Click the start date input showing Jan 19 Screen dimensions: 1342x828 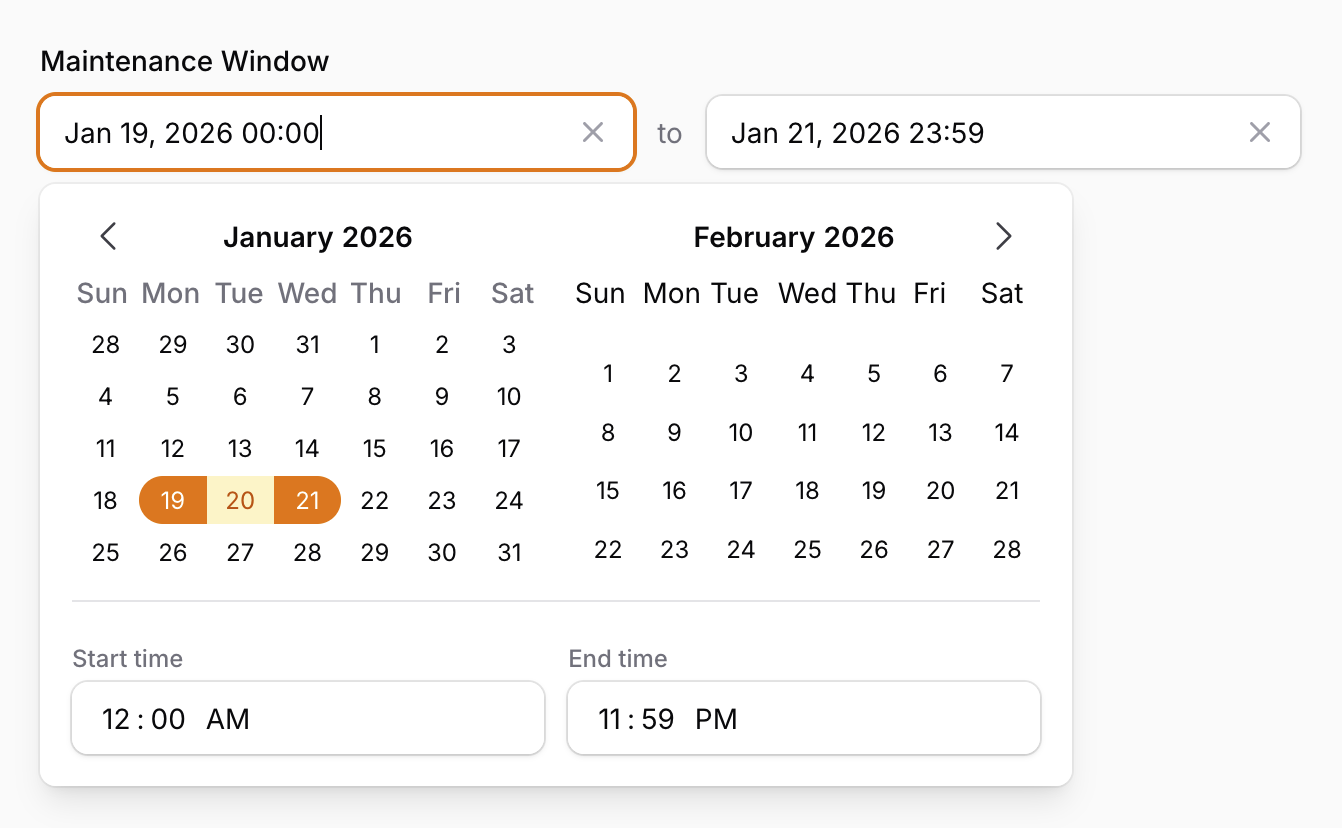300,131
